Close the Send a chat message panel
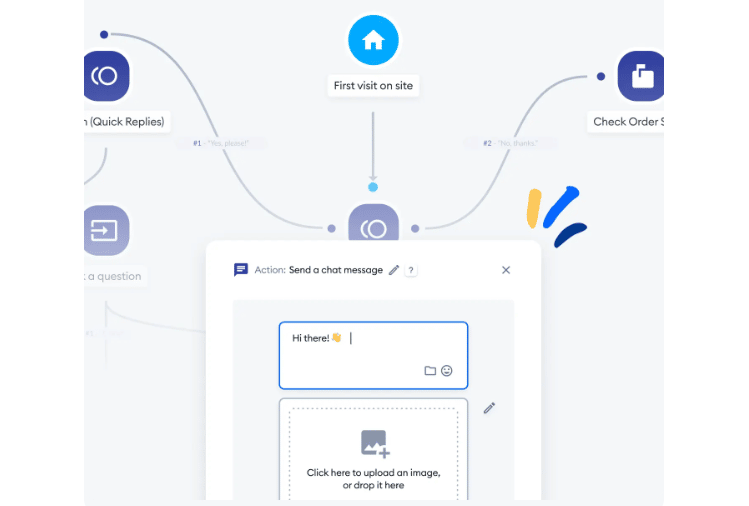Viewport: 749px width, 506px height. [506, 270]
